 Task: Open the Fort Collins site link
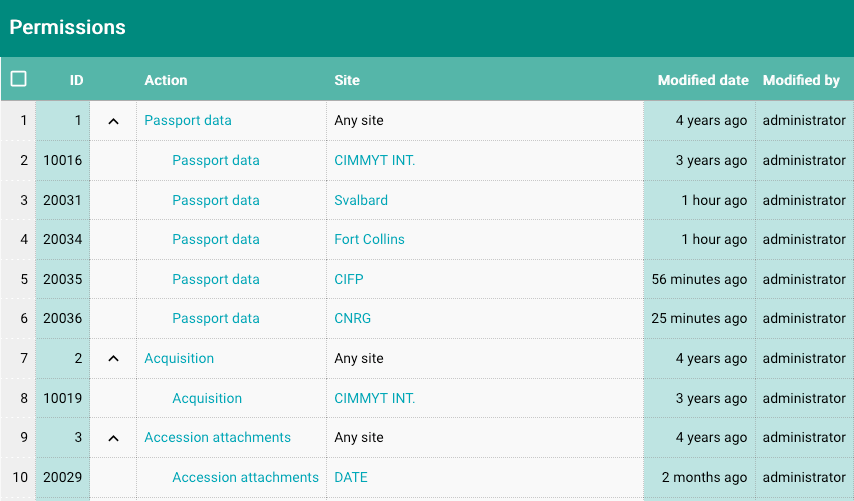coord(369,239)
